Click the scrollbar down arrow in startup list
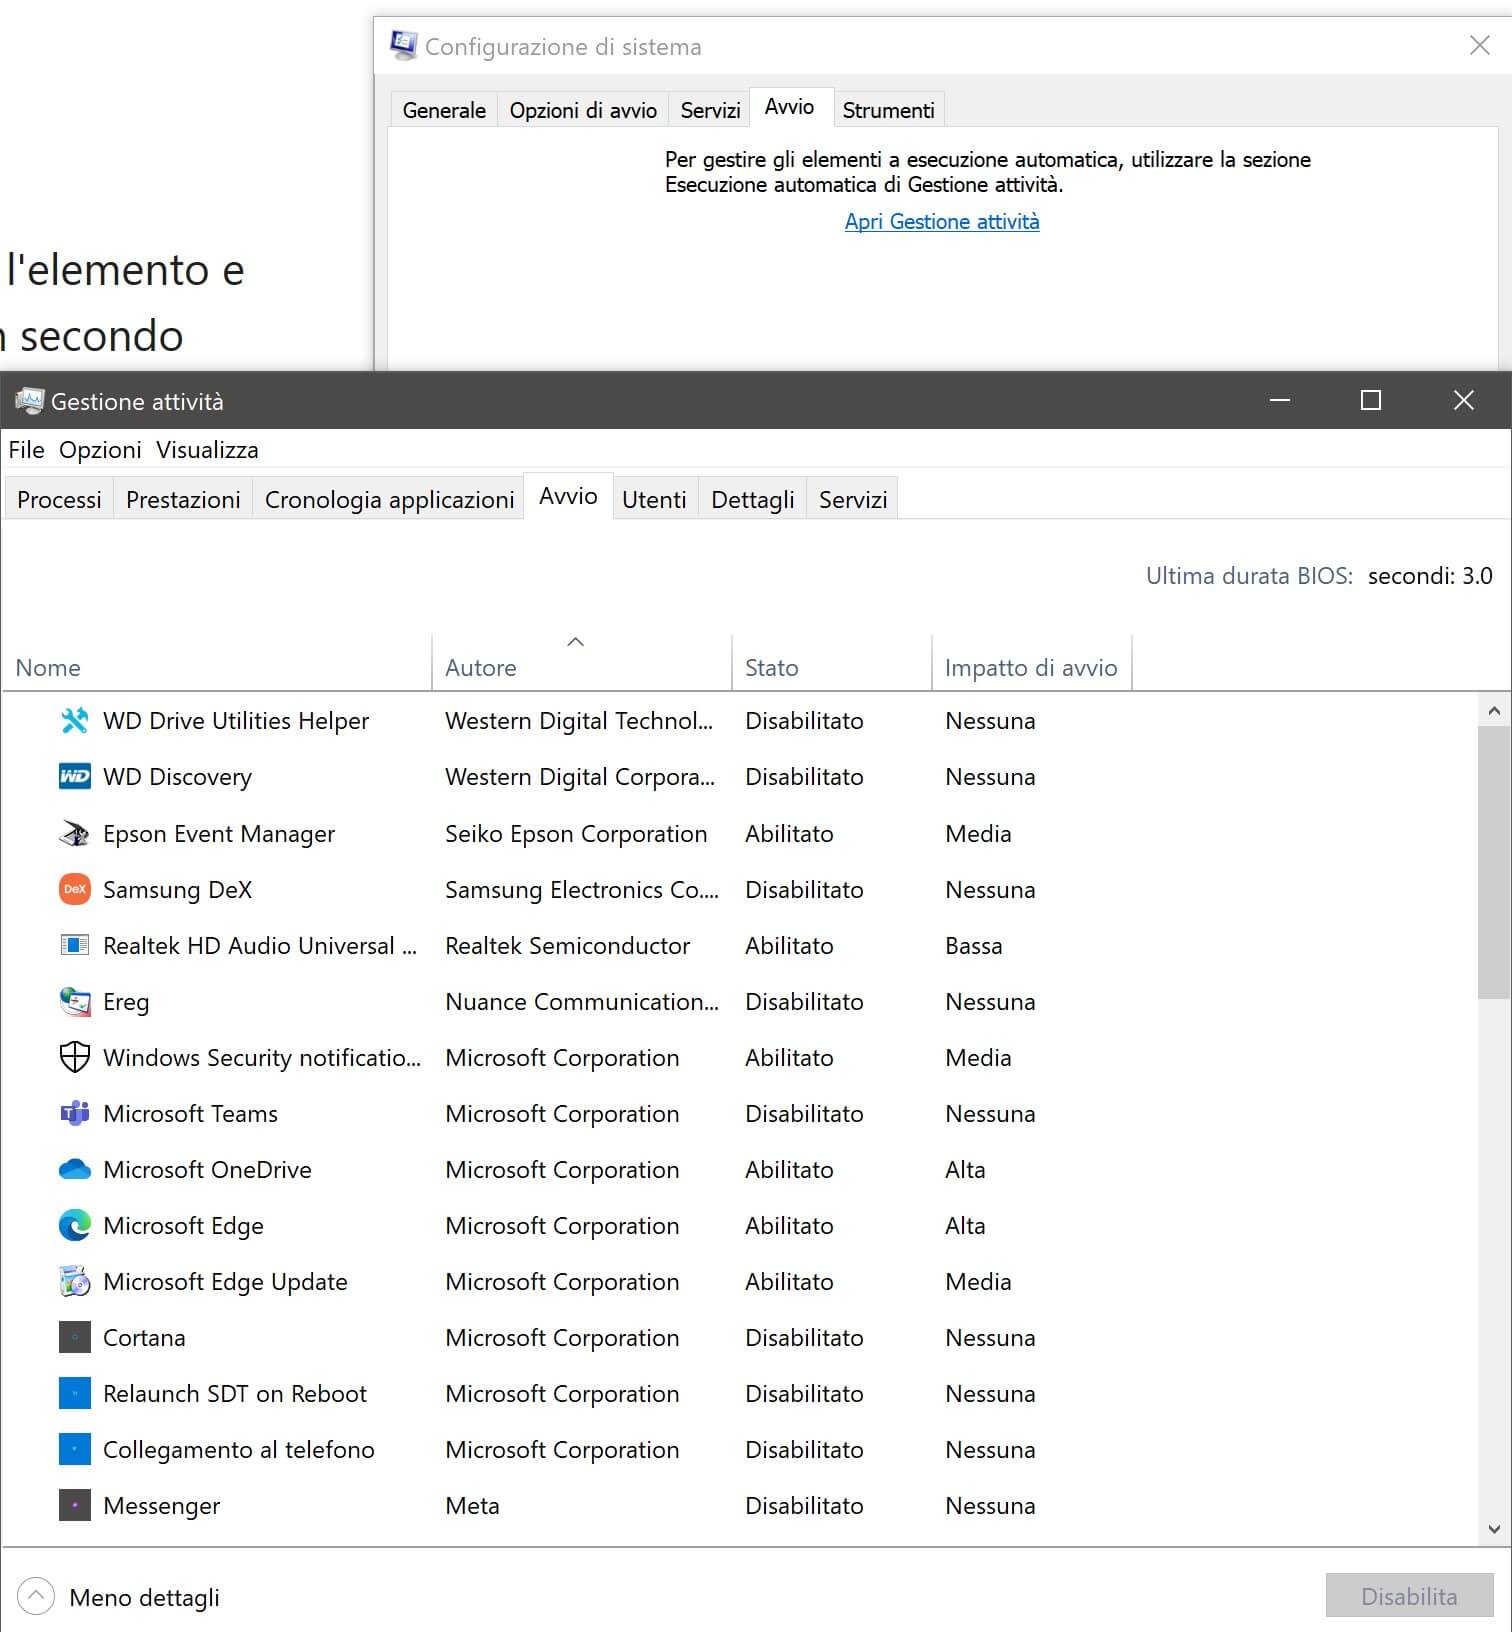 pyautogui.click(x=1494, y=1529)
